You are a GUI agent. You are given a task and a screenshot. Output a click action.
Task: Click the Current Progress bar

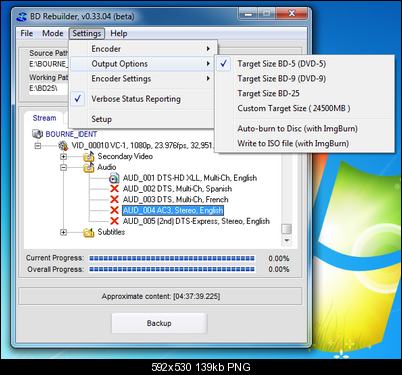click(172, 258)
